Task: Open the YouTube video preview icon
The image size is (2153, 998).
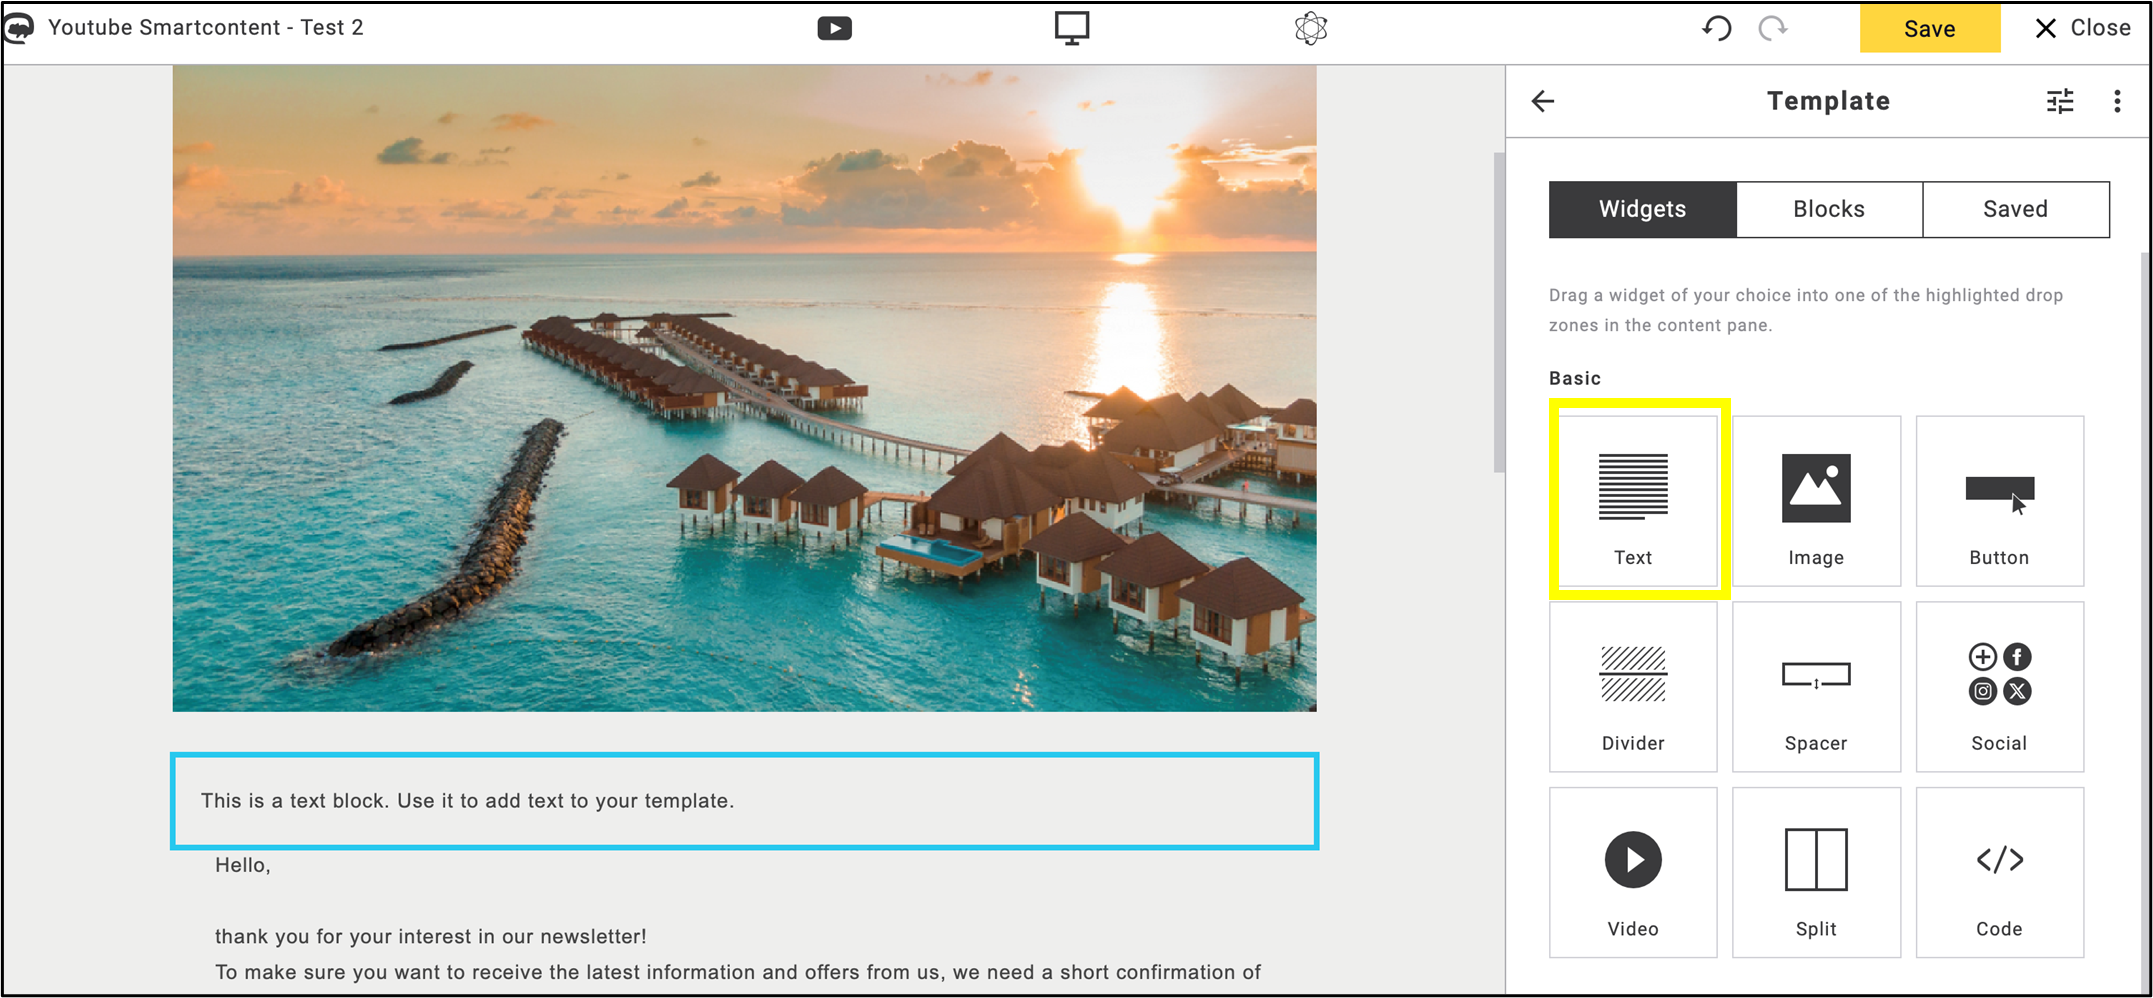Action: point(834,28)
